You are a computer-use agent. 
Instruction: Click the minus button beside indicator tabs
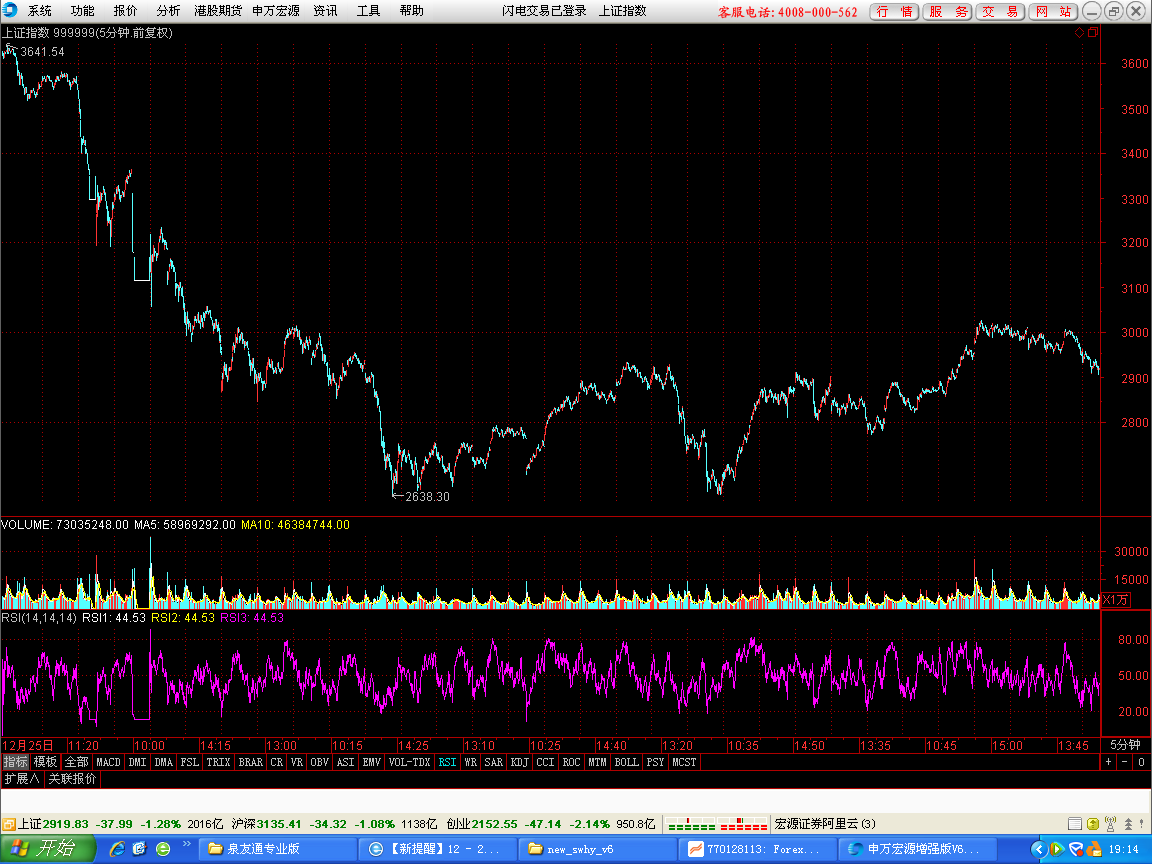[x=1125, y=762]
